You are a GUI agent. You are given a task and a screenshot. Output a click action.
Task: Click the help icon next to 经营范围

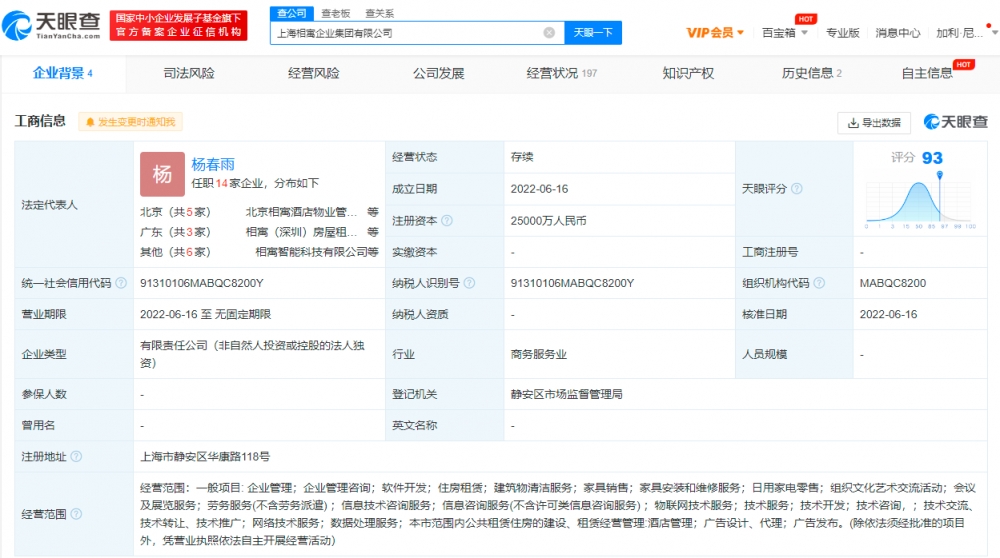pyautogui.click(x=76, y=514)
